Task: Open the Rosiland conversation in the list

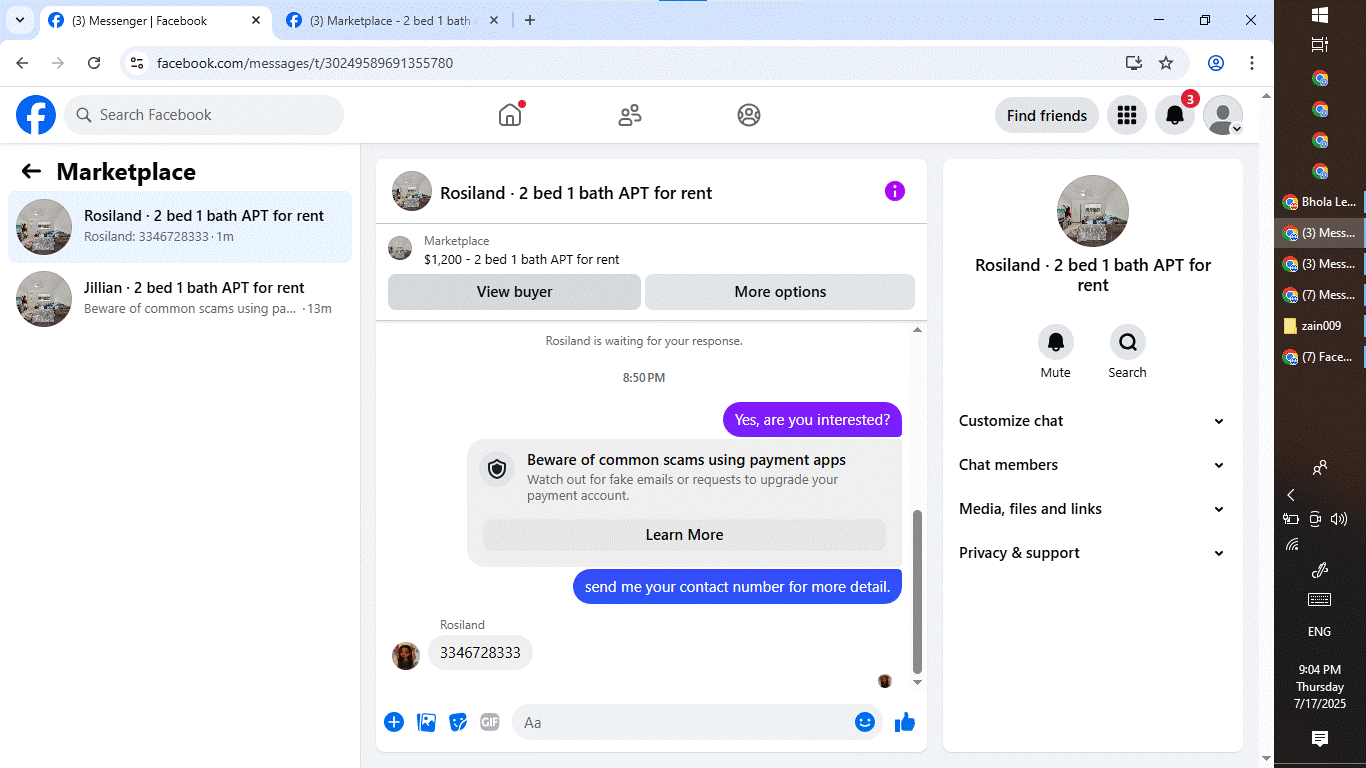Action: click(x=180, y=227)
